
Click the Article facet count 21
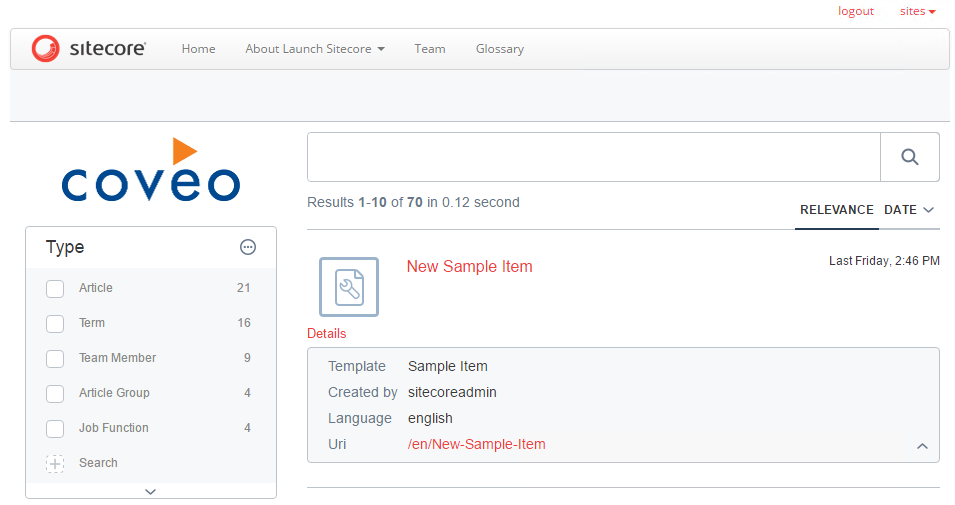(244, 288)
